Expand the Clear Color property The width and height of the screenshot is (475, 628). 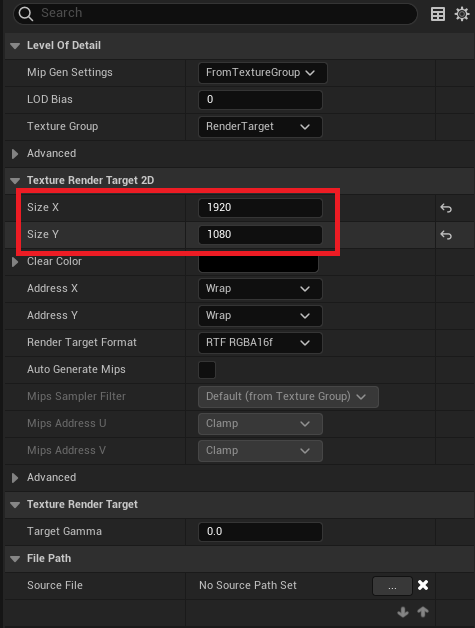(x=15, y=262)
